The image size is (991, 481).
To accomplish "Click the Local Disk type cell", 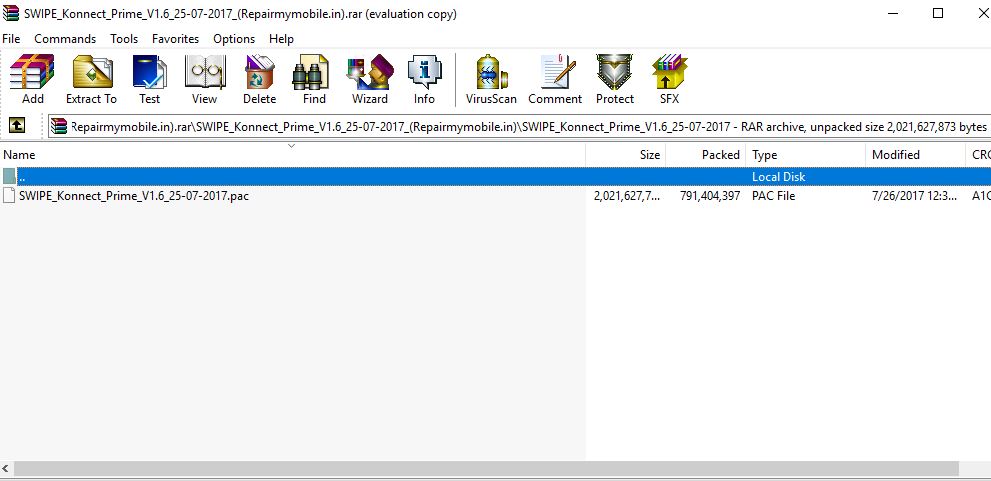I will (779, 177).
